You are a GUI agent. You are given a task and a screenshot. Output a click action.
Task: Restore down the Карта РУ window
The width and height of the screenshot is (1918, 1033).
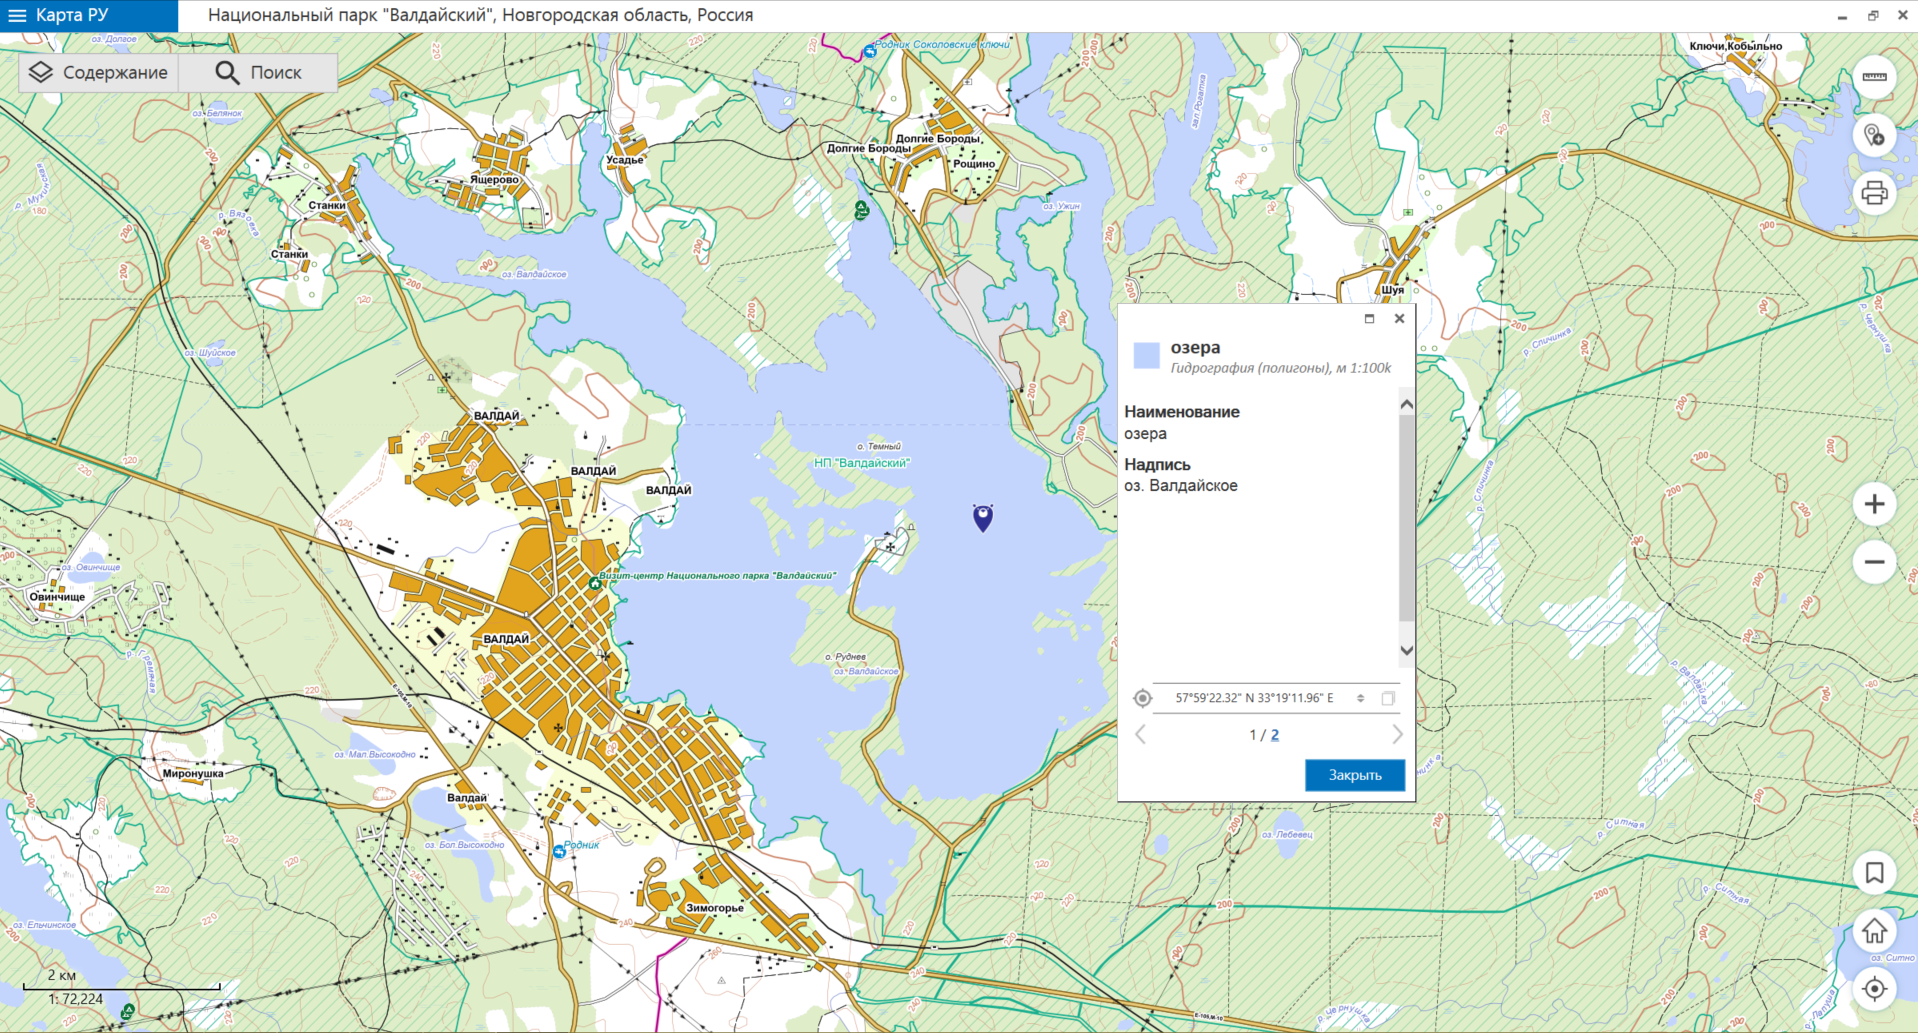[x=1873, y=16]
